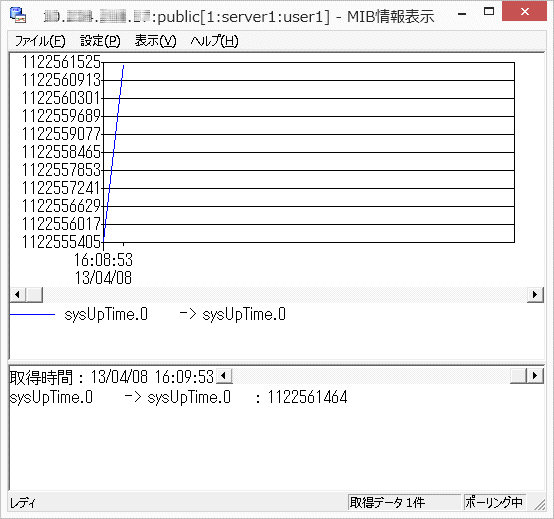
Task: Click the ポーリング中 status pane
Action: [x=494, y=502]
